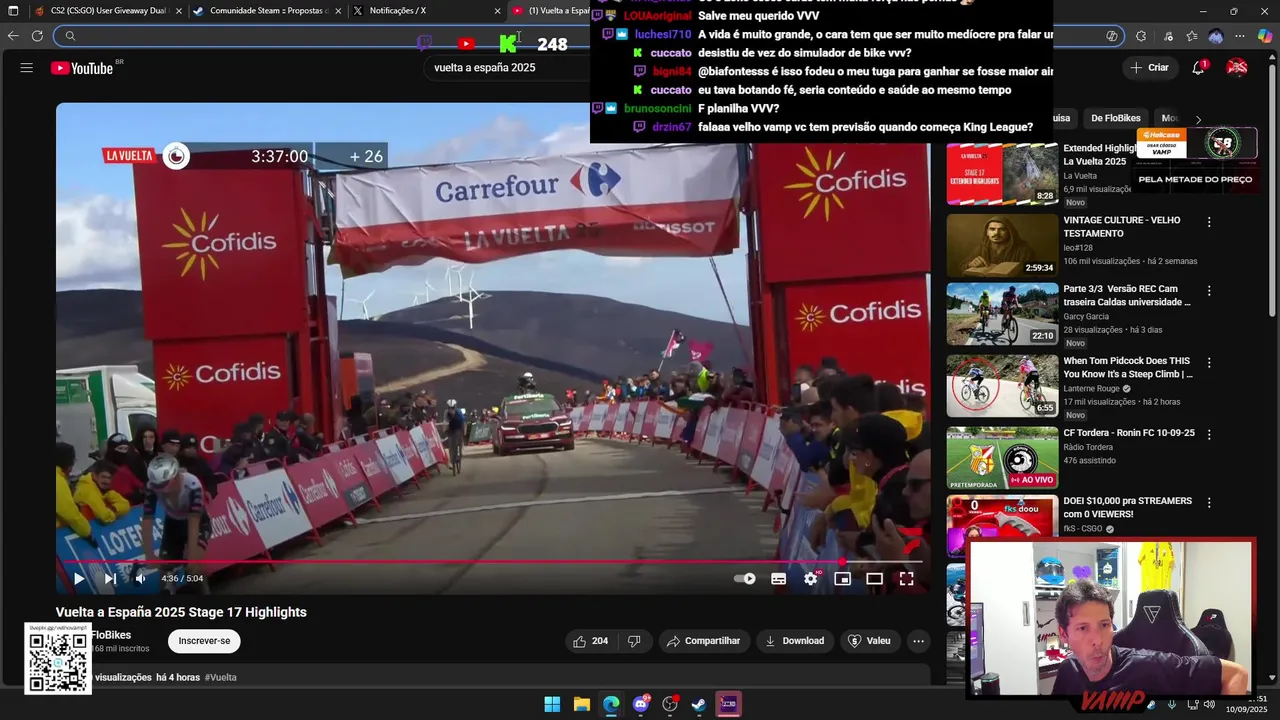1280x720 pixels.
Task: Open options for VINTAGE CULTURE video
Action: tap(1209, 222)
